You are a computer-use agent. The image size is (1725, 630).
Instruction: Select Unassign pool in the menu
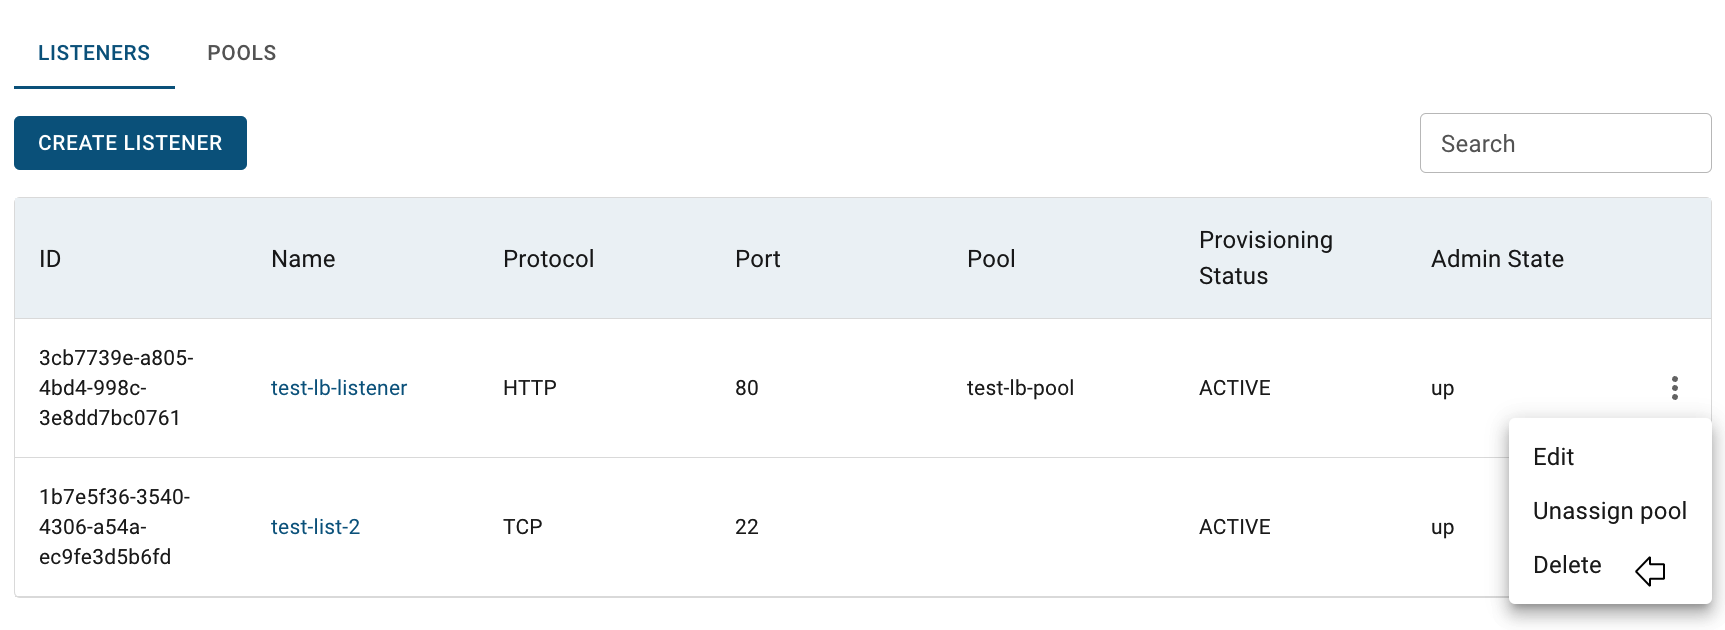point(1610,511)
